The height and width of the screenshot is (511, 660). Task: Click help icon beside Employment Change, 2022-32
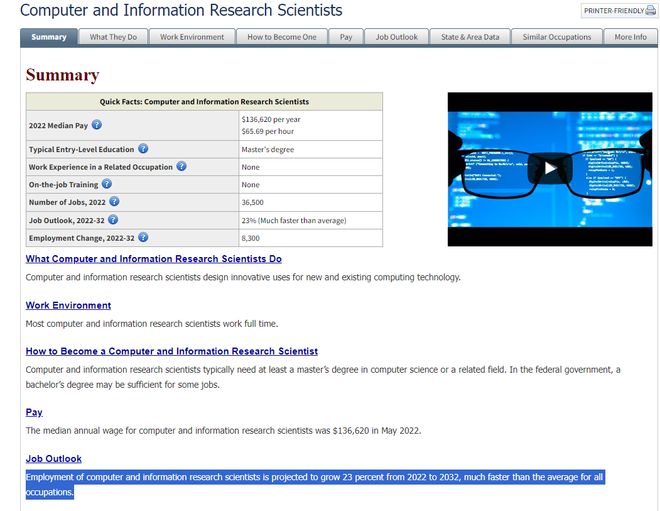coord(143,237)
